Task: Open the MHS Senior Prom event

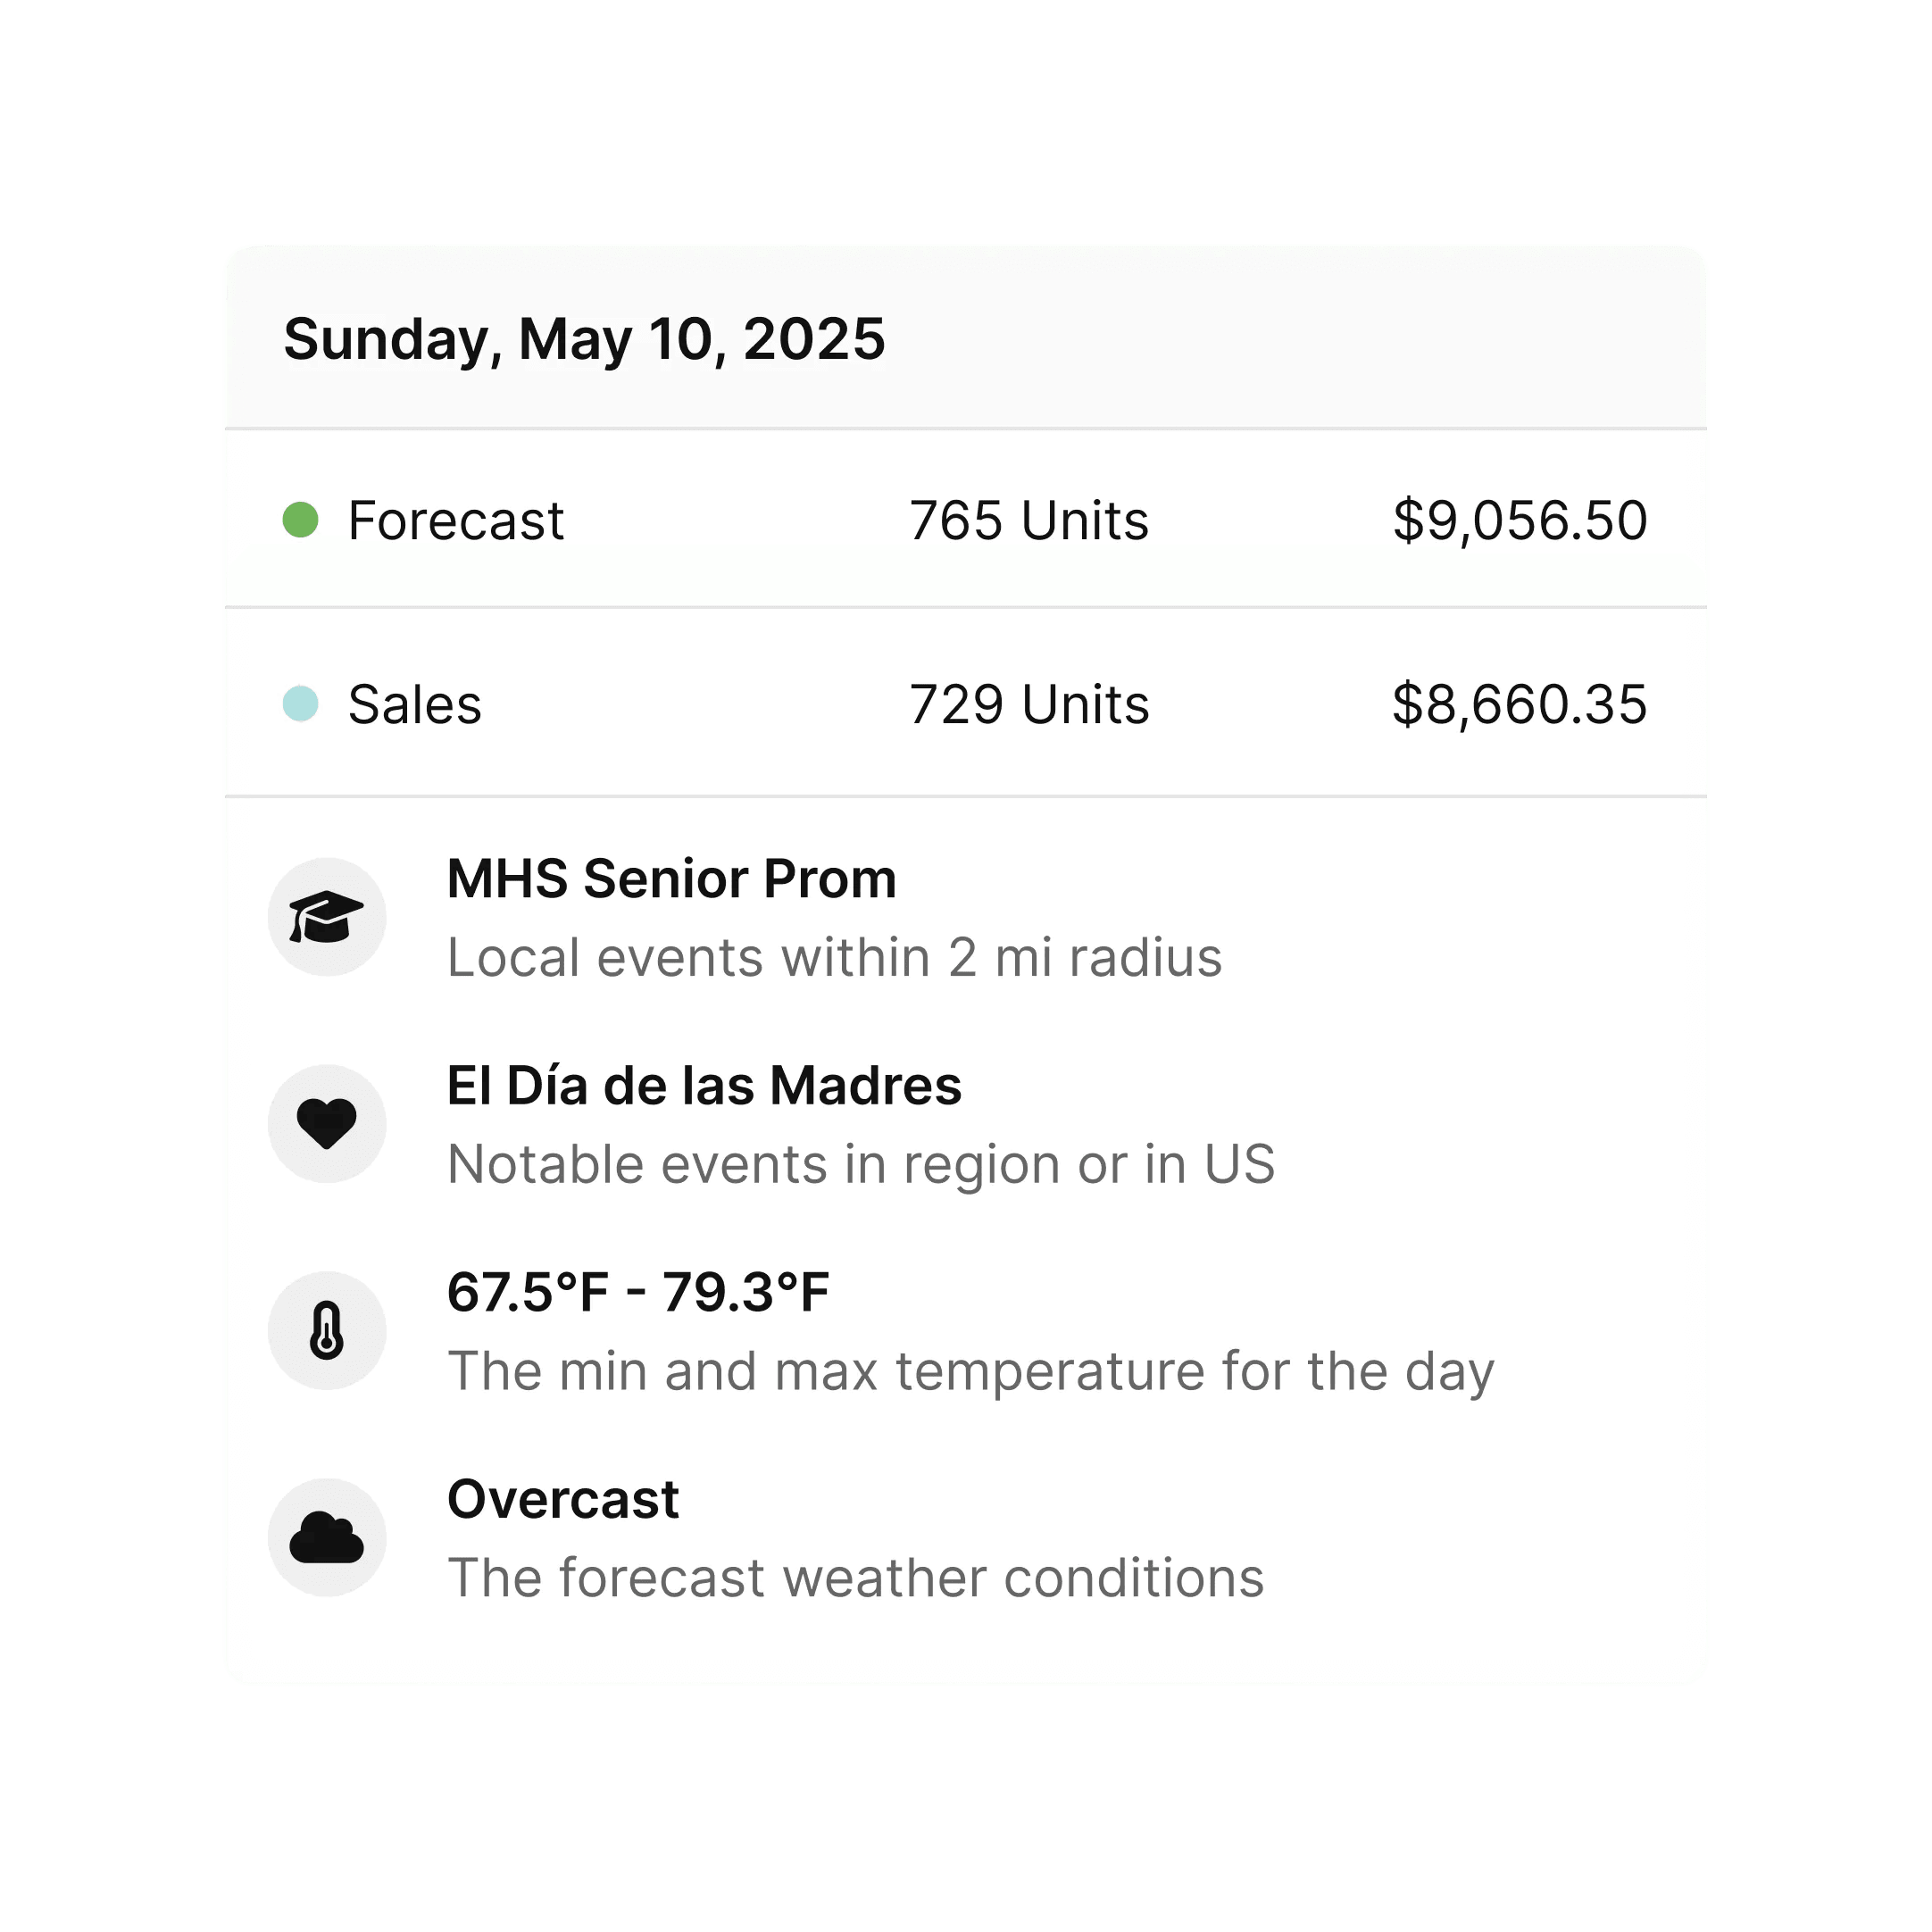Action: pos(671,879)
